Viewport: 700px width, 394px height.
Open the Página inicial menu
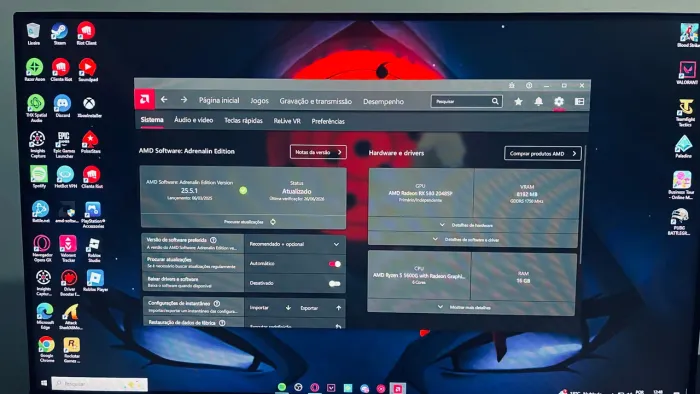click(219, 100)
